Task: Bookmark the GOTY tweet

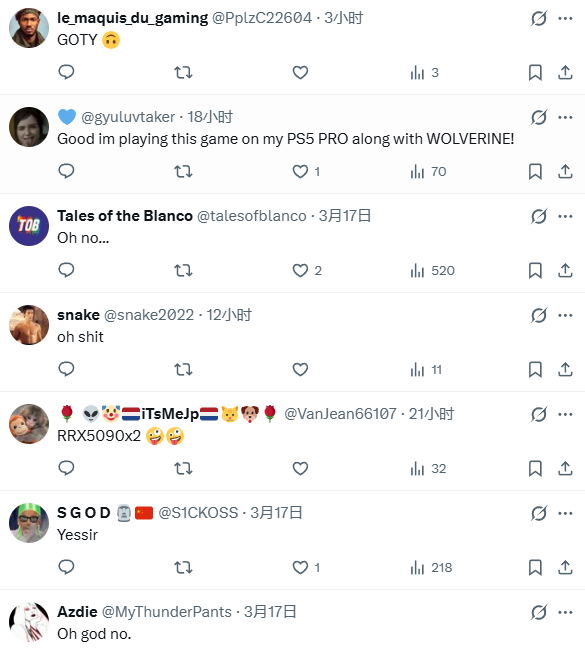Action: click(x=535, y=72)
